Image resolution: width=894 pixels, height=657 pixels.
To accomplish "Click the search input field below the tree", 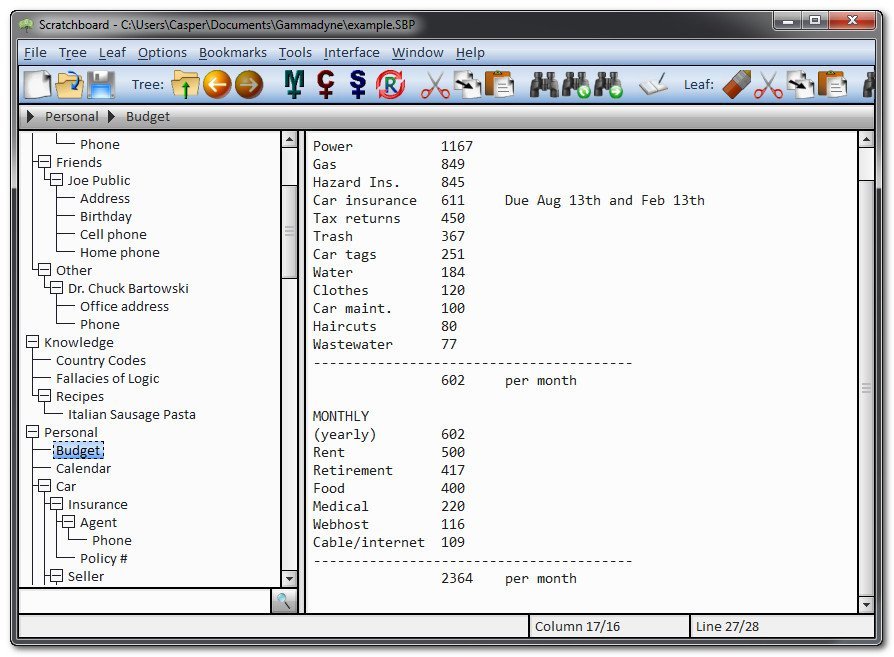I will (x=144, y=601).
